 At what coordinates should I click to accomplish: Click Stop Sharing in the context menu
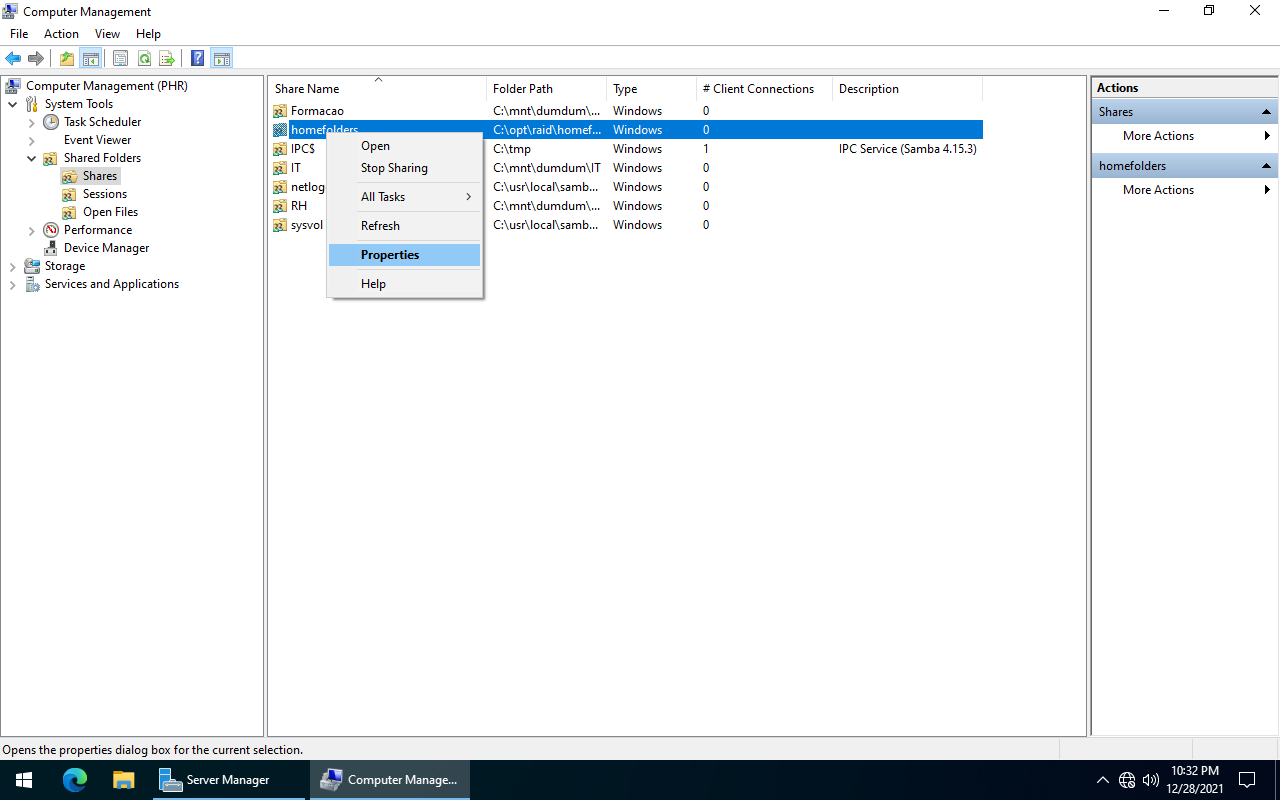click(x=393, y=167)
